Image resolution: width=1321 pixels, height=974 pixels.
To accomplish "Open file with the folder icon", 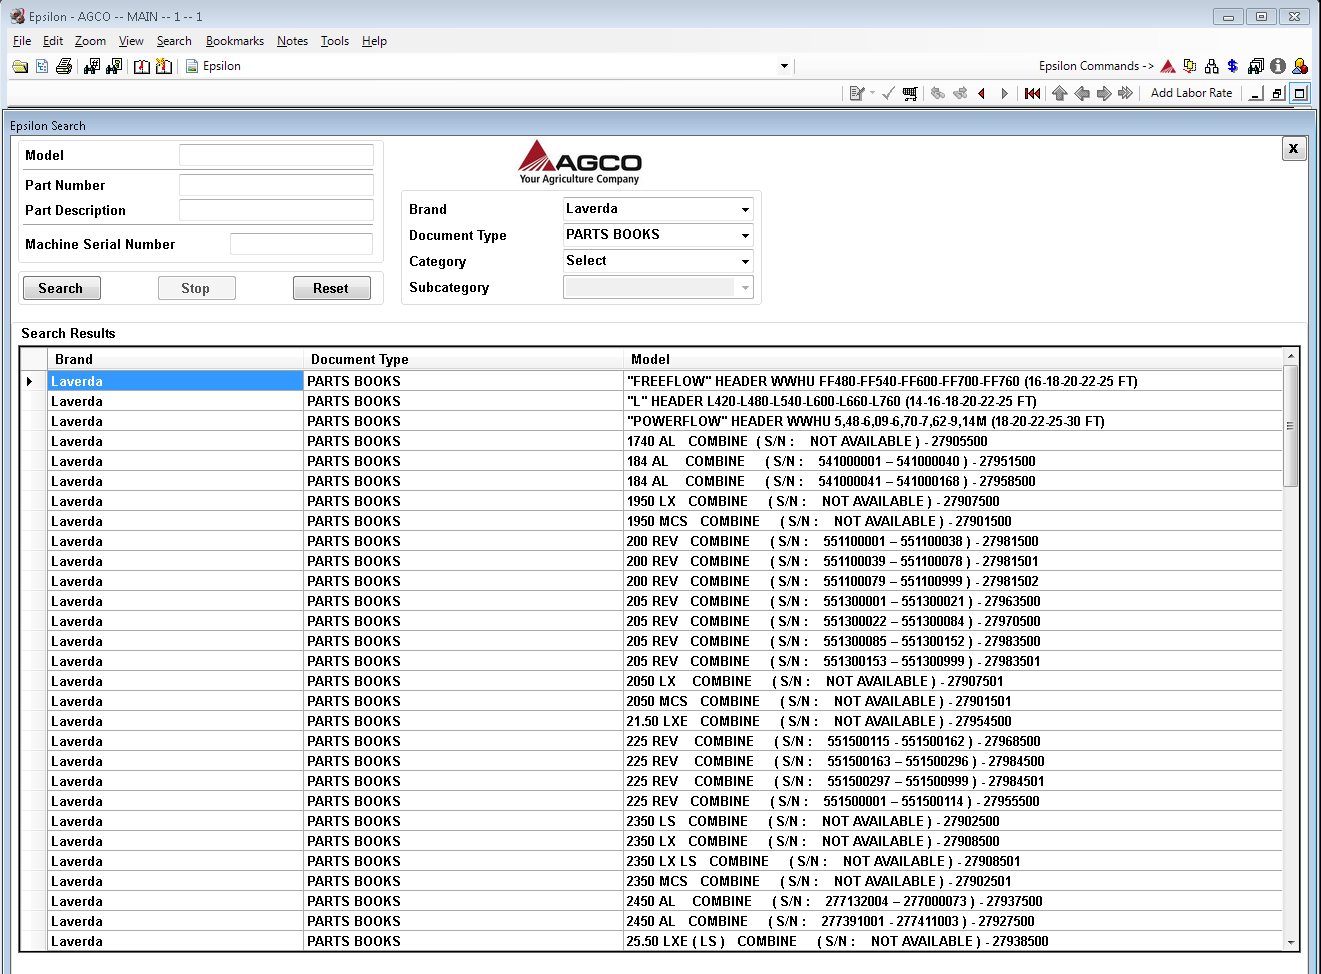I will (20, 66).
